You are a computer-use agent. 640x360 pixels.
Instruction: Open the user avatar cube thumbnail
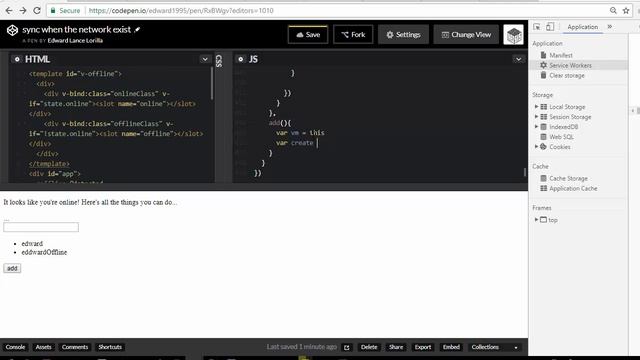[513, 35]
